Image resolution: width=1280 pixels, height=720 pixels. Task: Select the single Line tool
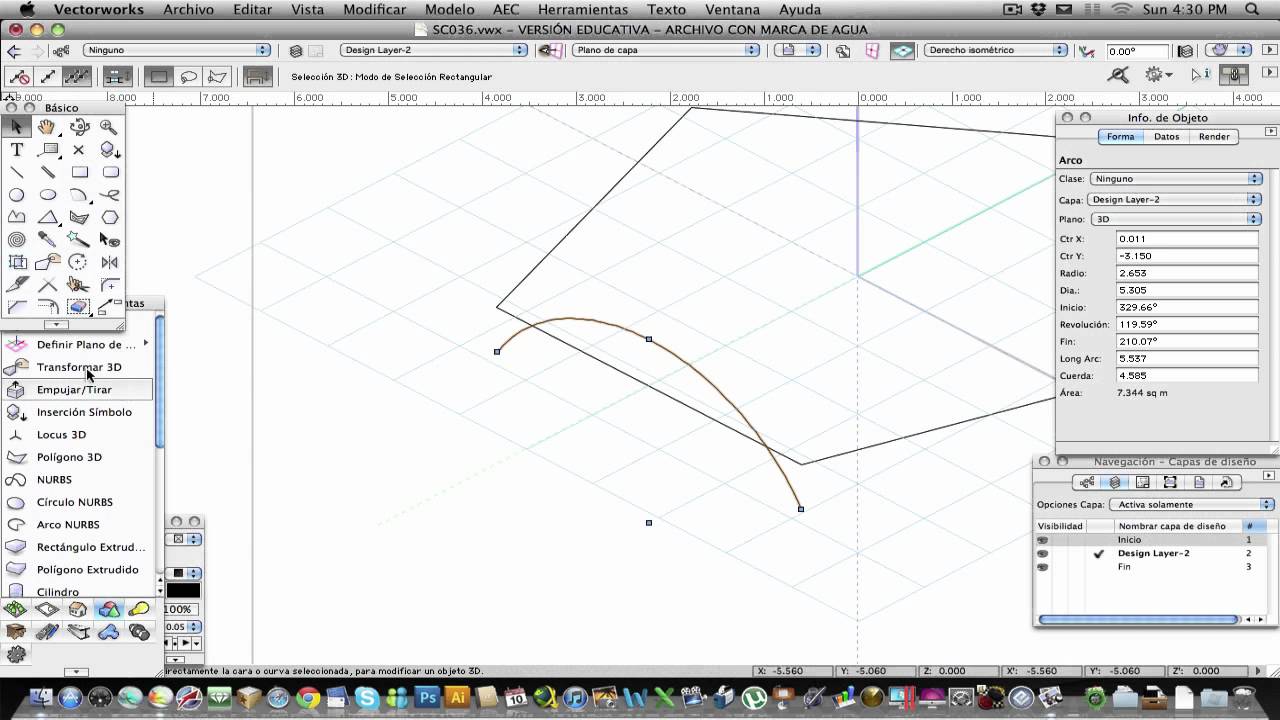click(16, 172)
